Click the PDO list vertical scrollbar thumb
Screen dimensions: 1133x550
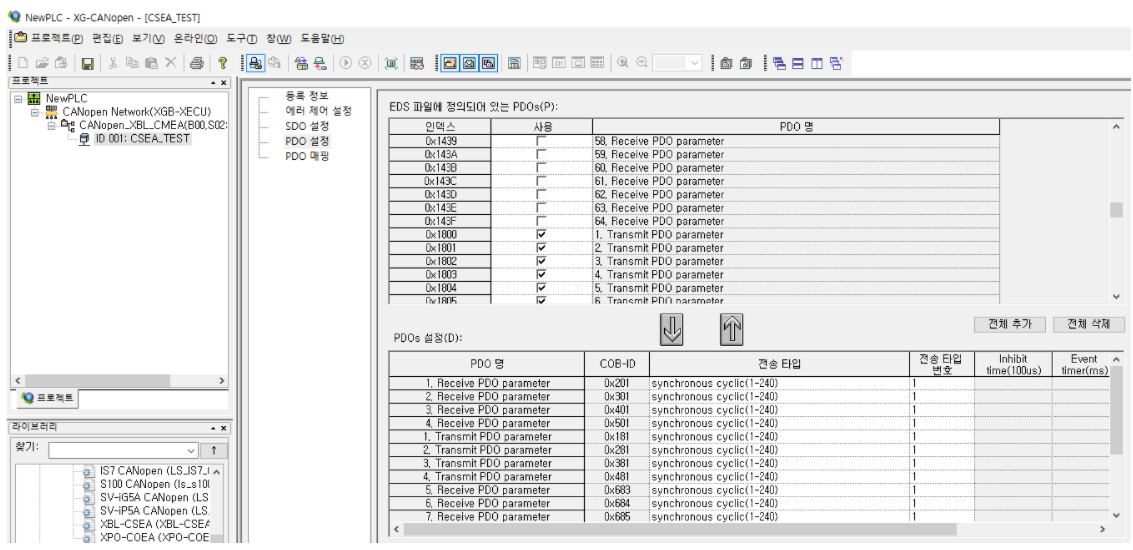1116,211
